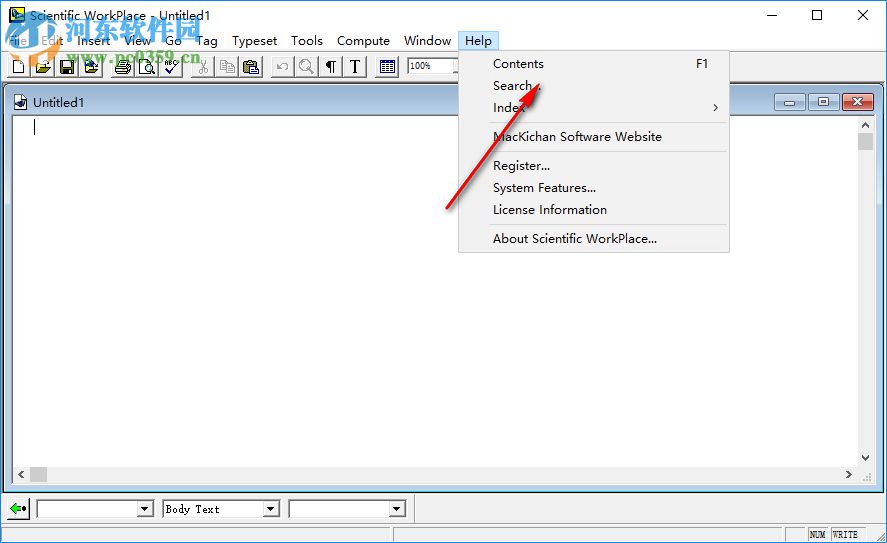
Task: Click the horizontal scrollbar thumb
Action: point(38,474)
